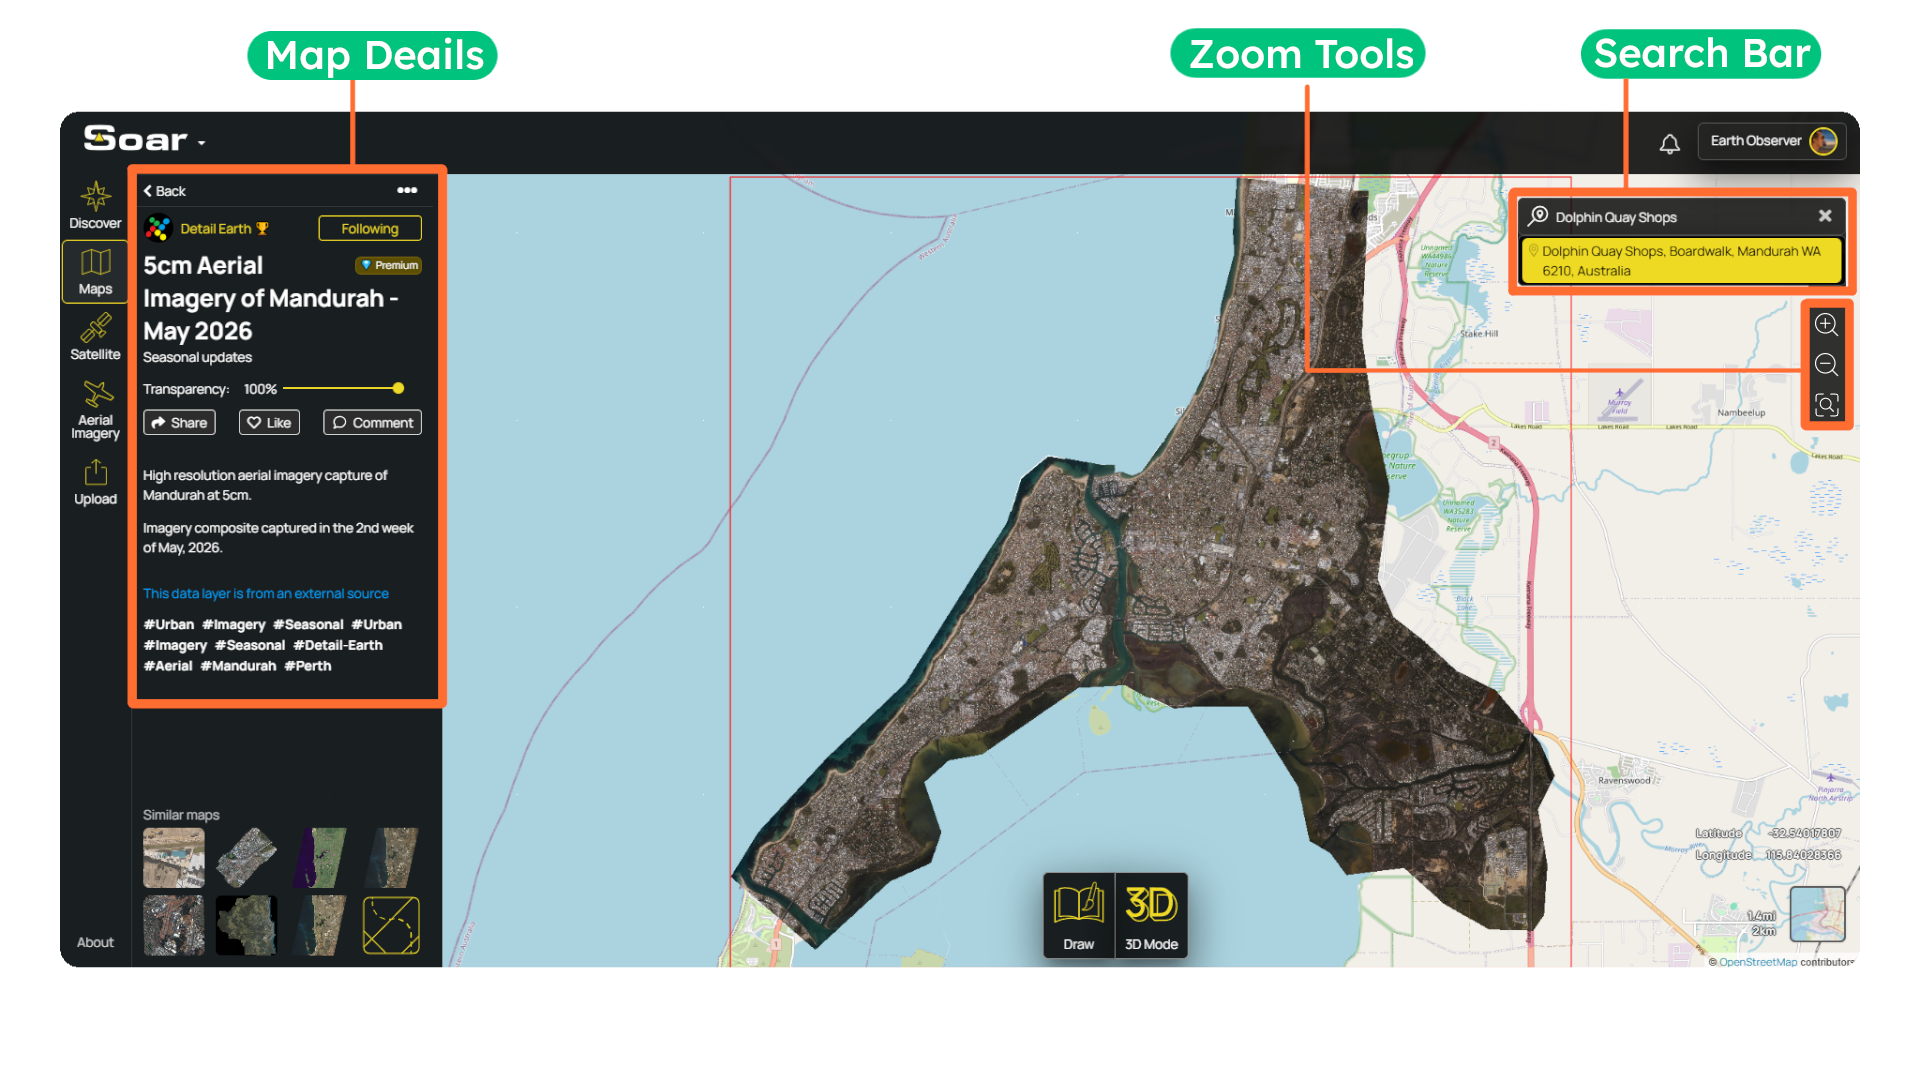Viewport: 1920px width, 1080px height.
Task: Open the Comment button
Action: tap(372, 423)
